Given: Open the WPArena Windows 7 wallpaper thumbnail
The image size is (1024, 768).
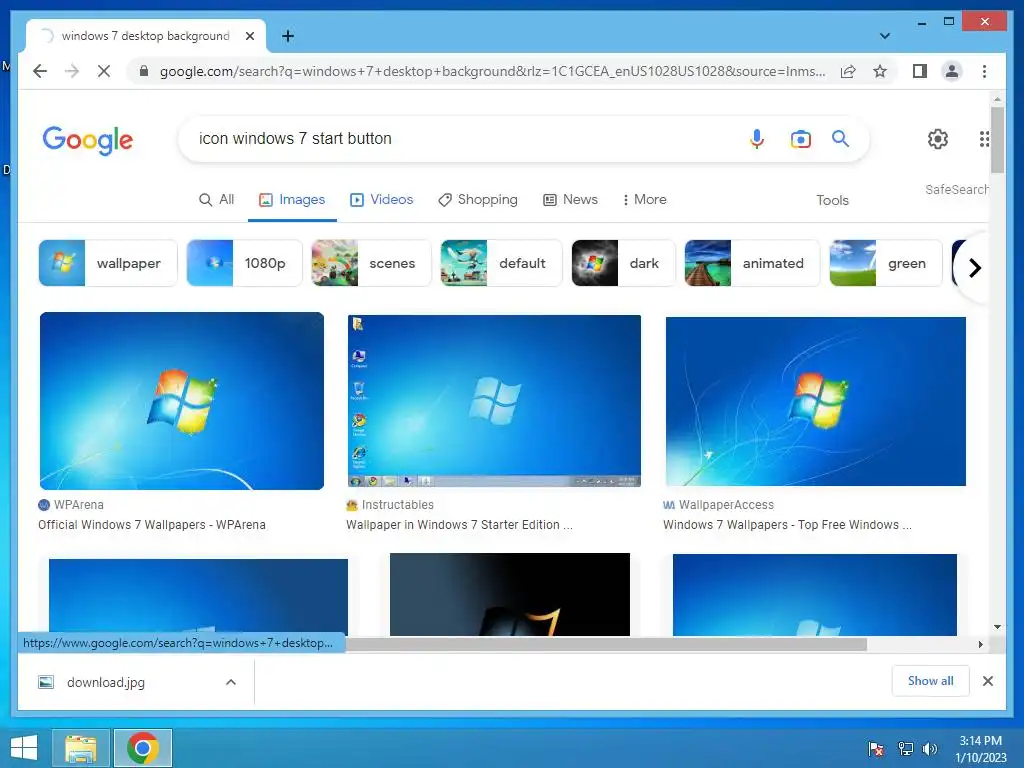Looking at the screenshot, I should tap(182, 401).
